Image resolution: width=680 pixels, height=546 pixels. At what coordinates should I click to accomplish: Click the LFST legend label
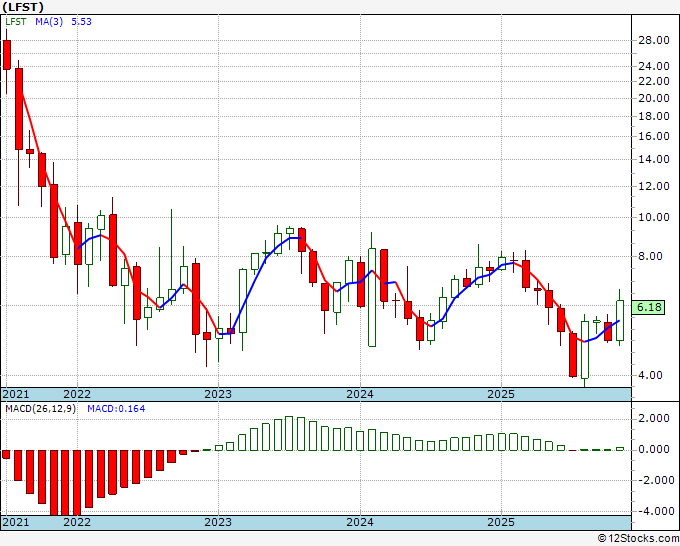[16, 22]
